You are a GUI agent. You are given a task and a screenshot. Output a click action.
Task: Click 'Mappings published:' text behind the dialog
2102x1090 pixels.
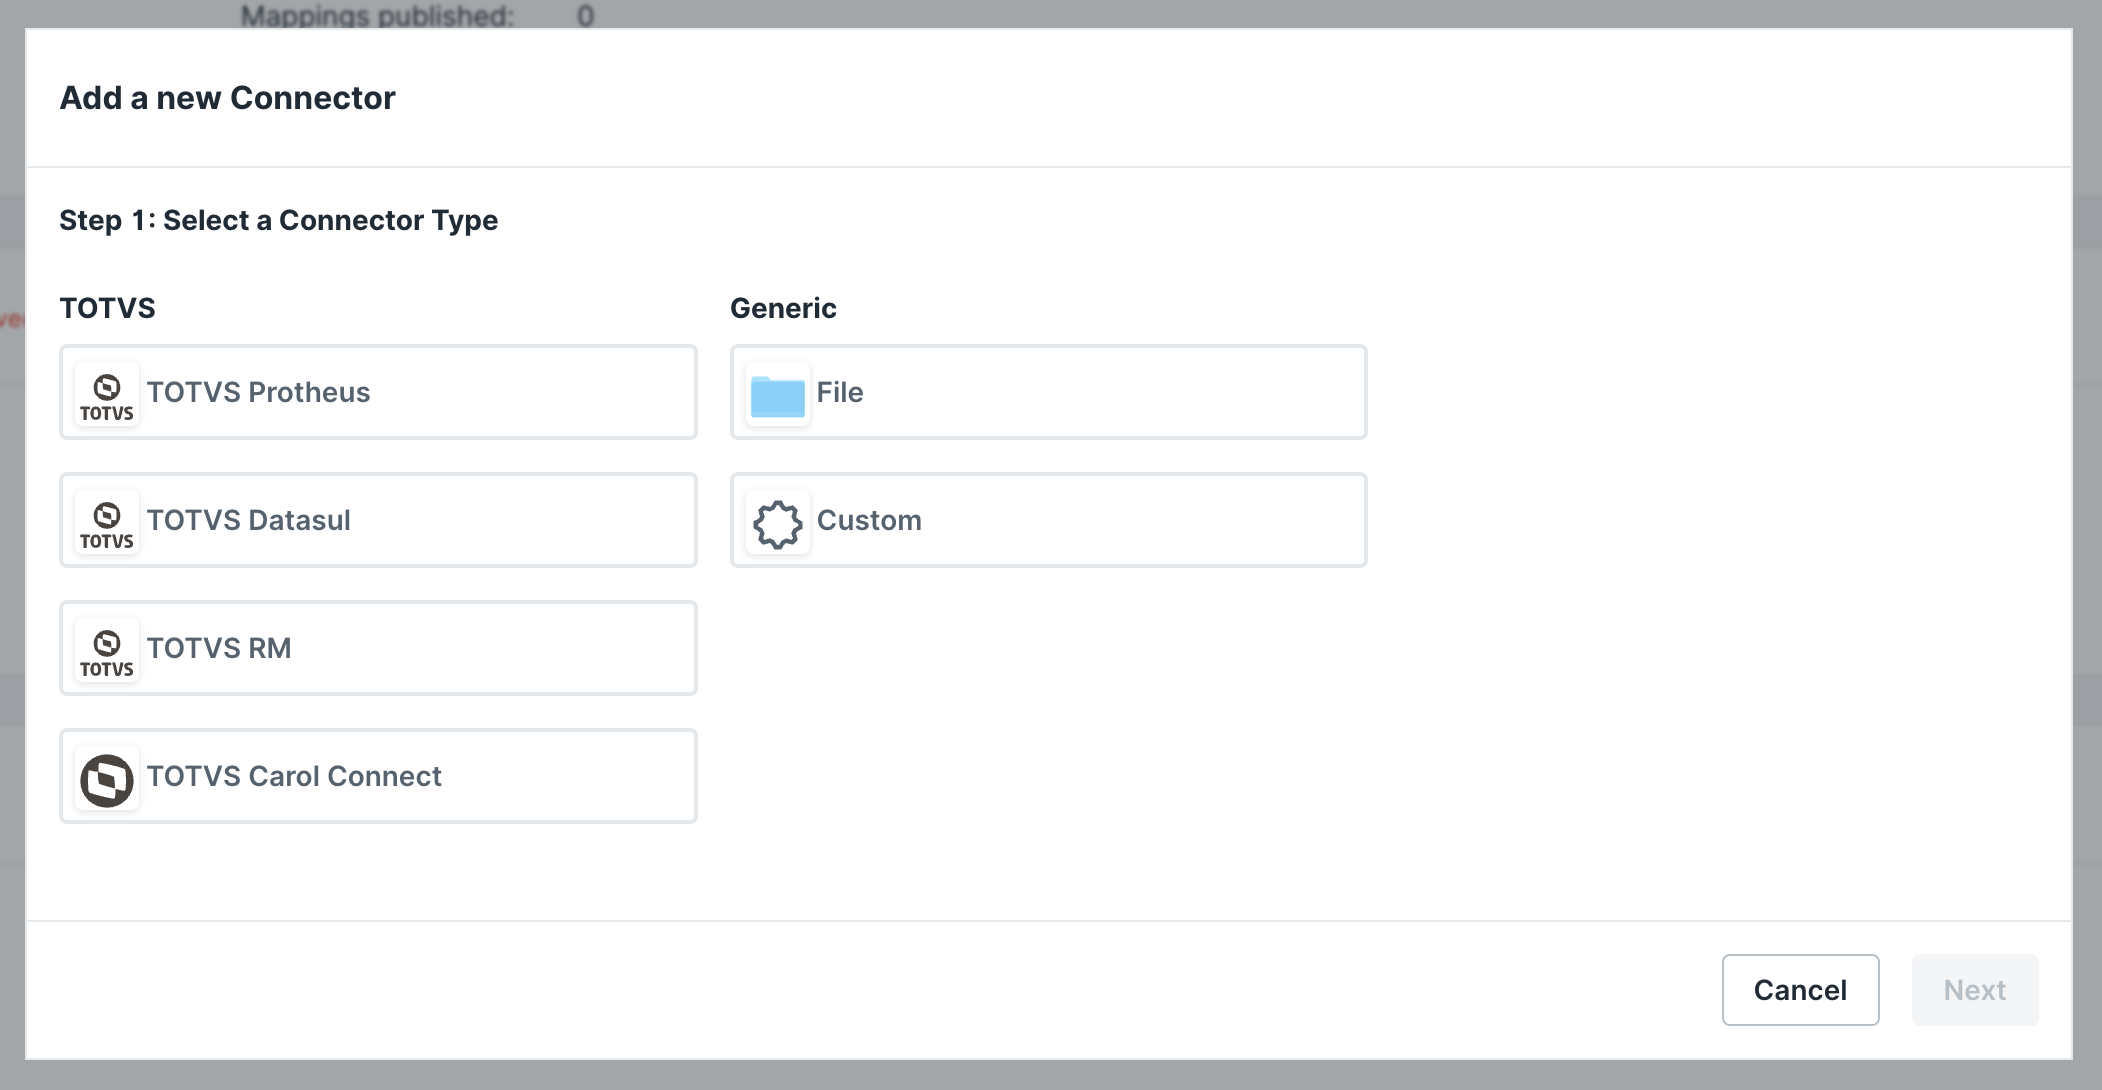point(378,15)
